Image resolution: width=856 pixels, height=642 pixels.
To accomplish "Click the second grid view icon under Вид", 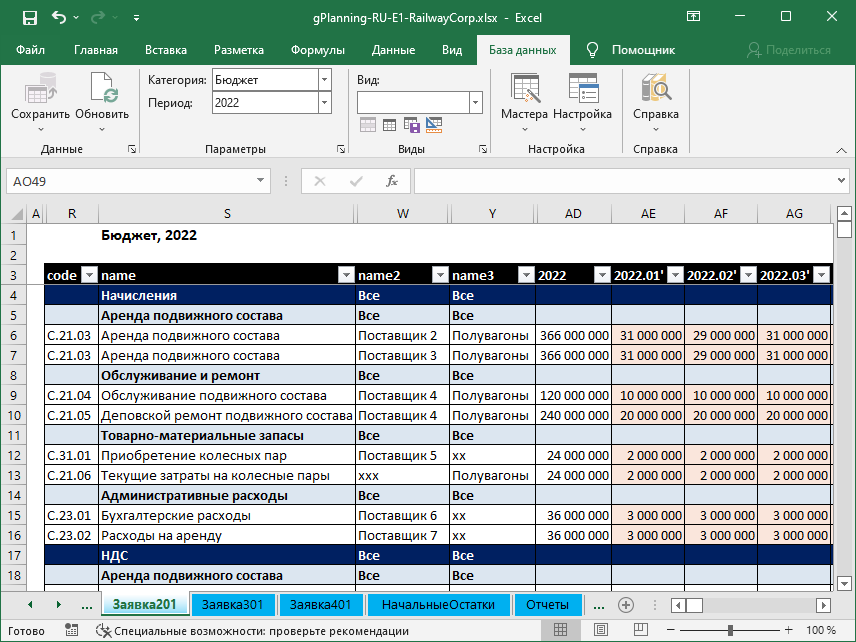I will click(x=389, y=126).
